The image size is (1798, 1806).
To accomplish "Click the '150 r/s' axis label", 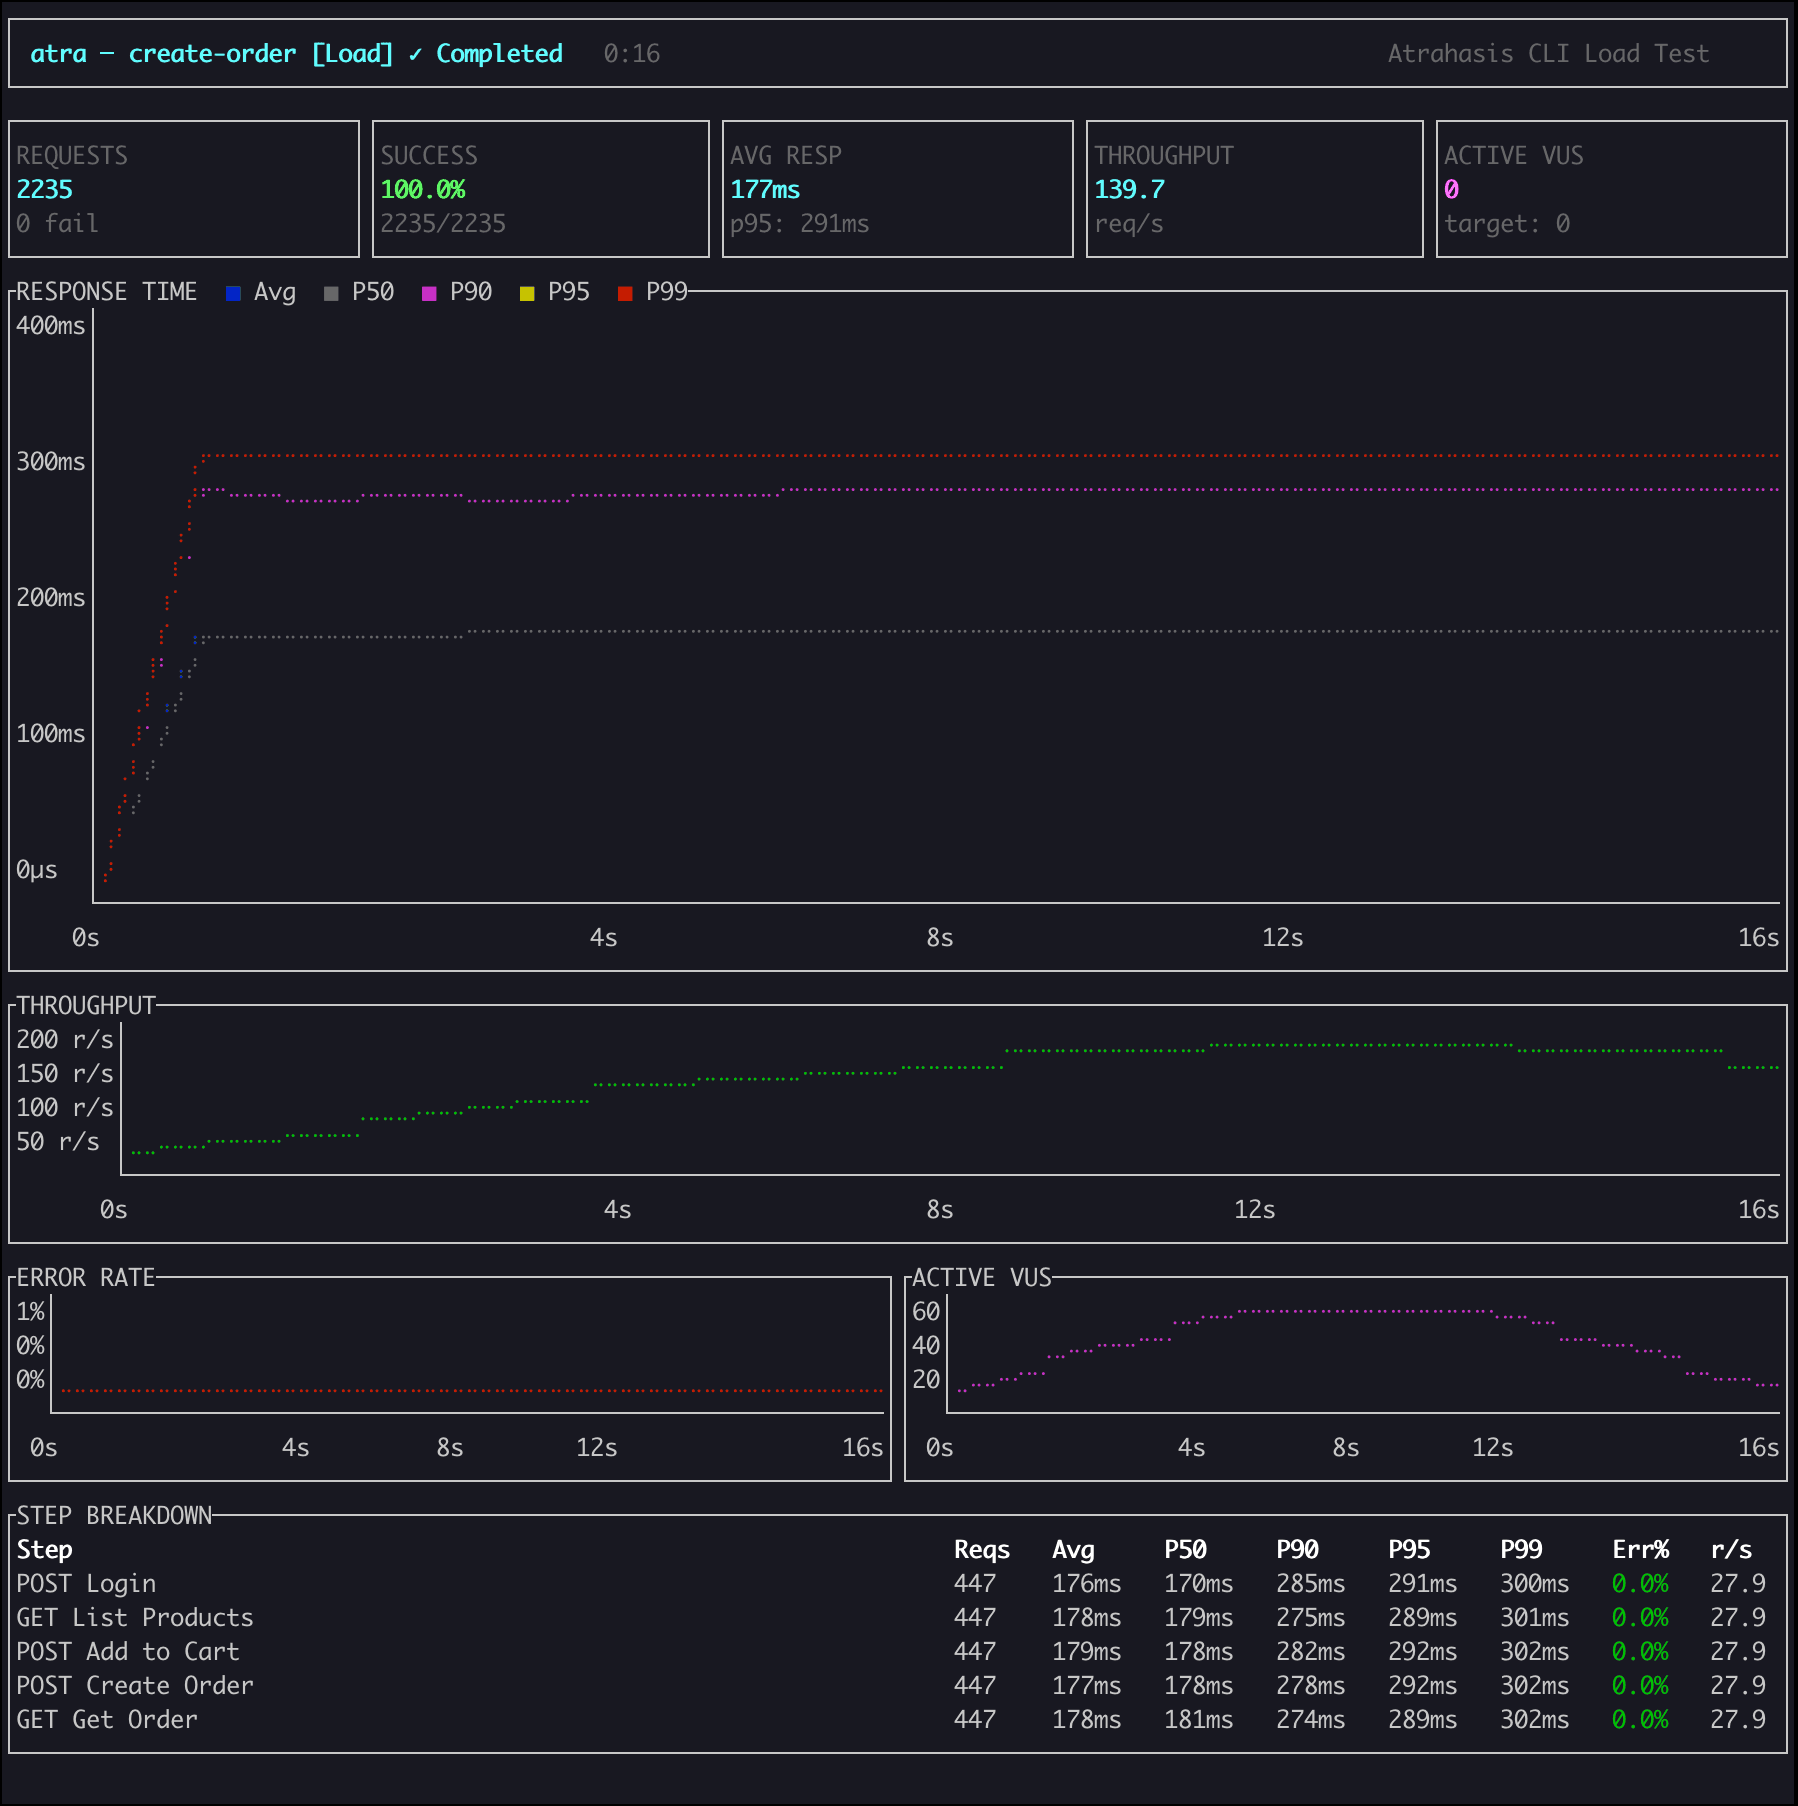I will click(x=65, y=1074).
